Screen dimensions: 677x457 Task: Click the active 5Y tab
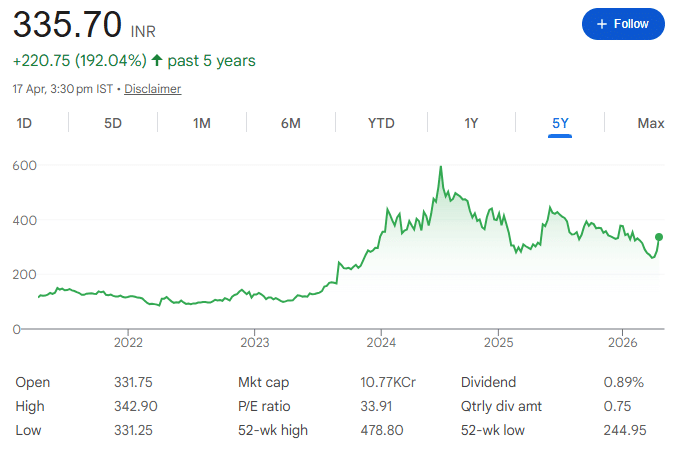click(560, 123)
